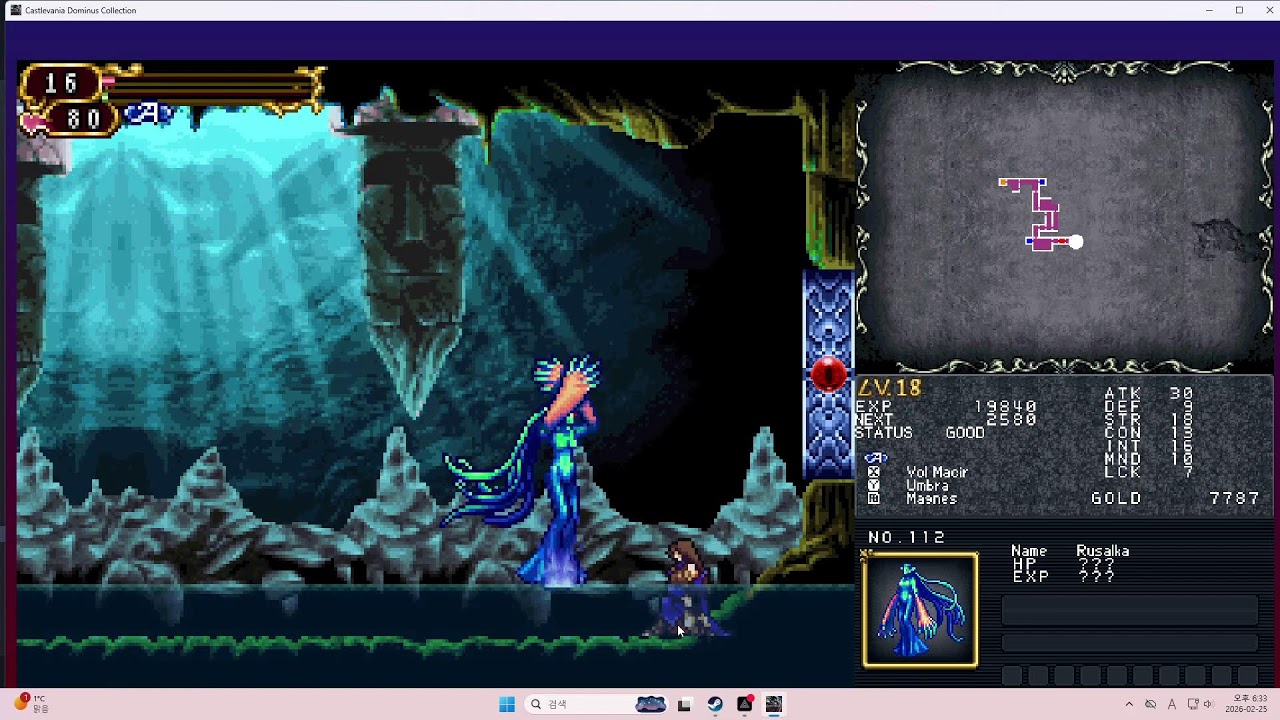Click the red orb on the blue door

pos(828,375)
